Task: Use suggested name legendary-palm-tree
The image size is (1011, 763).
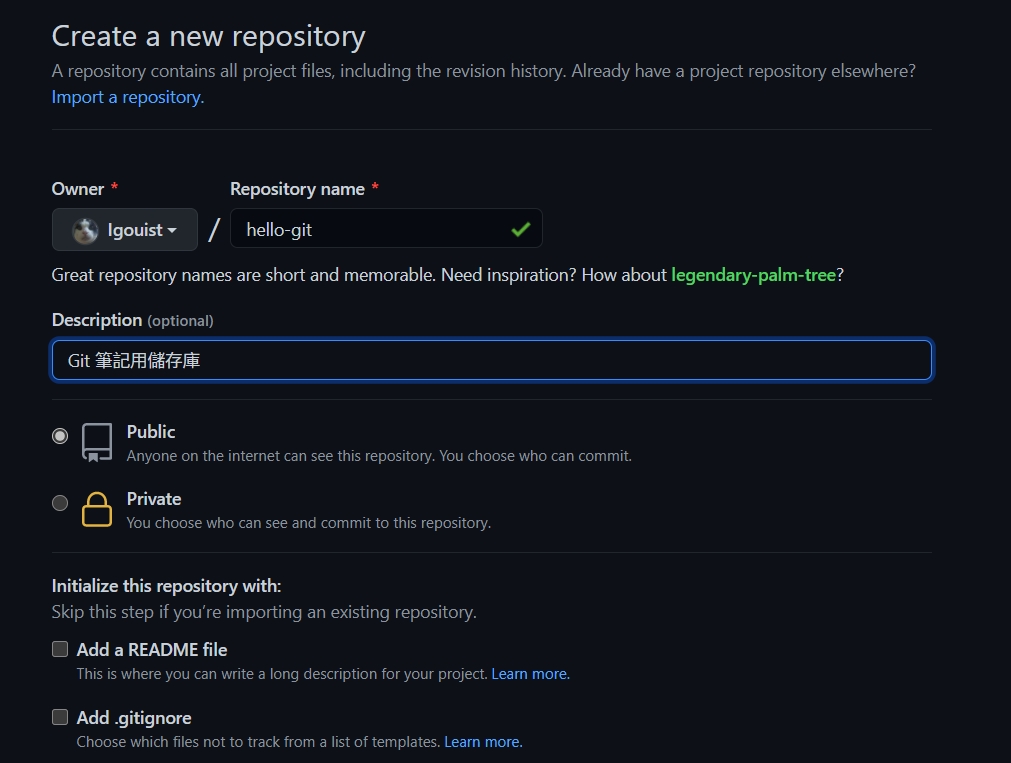Action: [x=753, y=274]
